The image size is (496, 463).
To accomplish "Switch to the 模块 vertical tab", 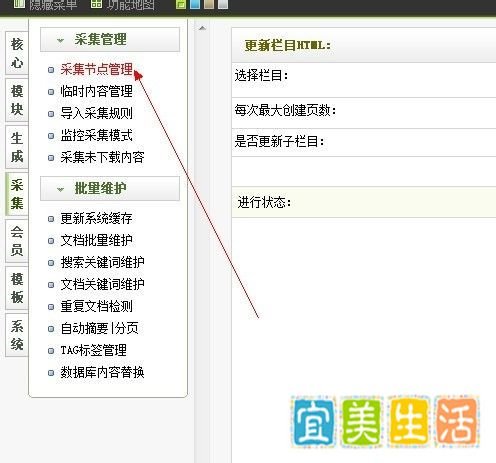I will [x=17, y=100].
